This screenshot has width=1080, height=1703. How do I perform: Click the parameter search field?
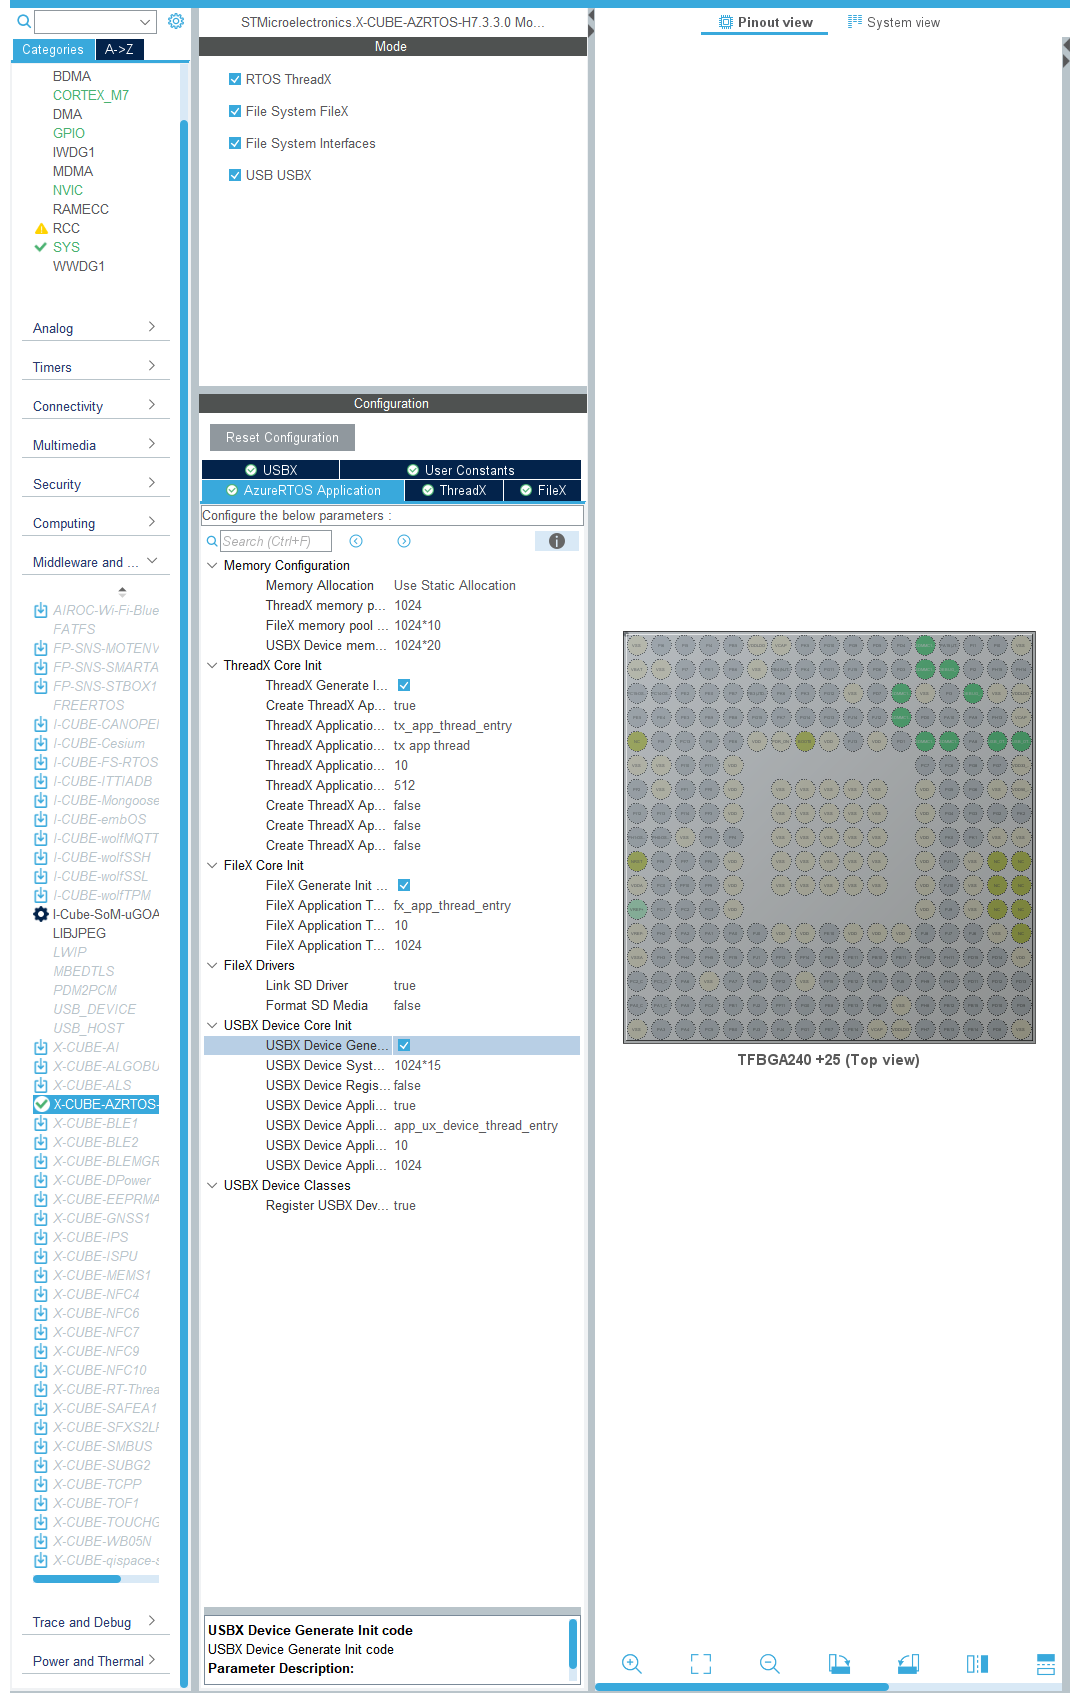click(276, 541)
